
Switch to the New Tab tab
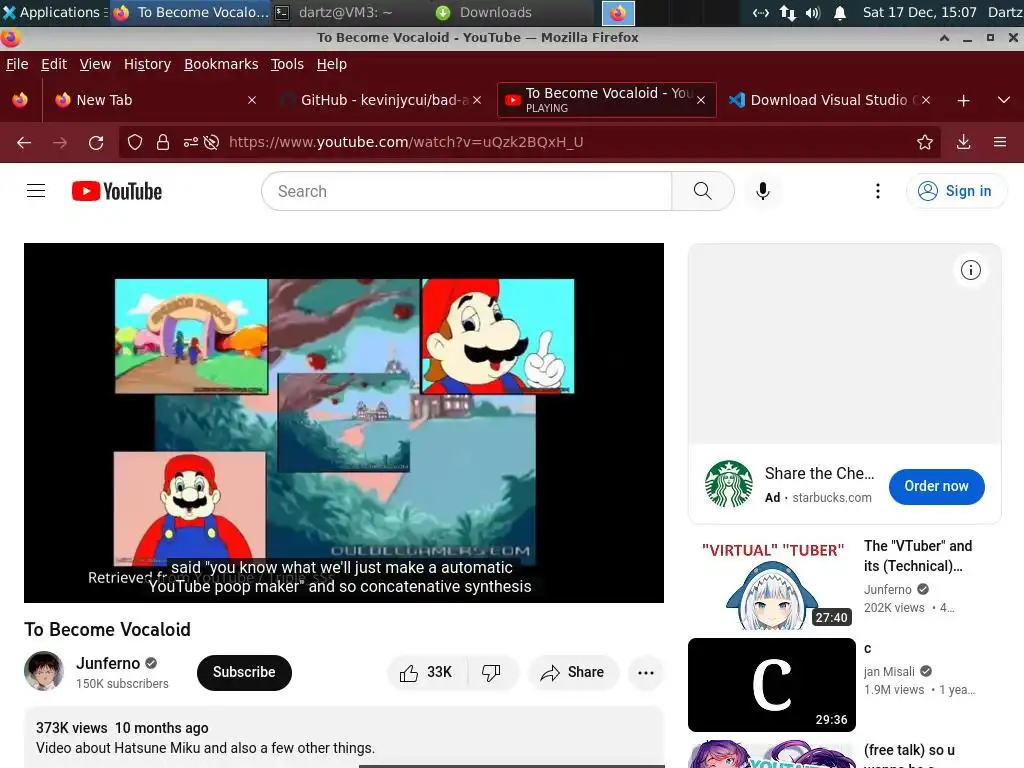pos(155,100)
